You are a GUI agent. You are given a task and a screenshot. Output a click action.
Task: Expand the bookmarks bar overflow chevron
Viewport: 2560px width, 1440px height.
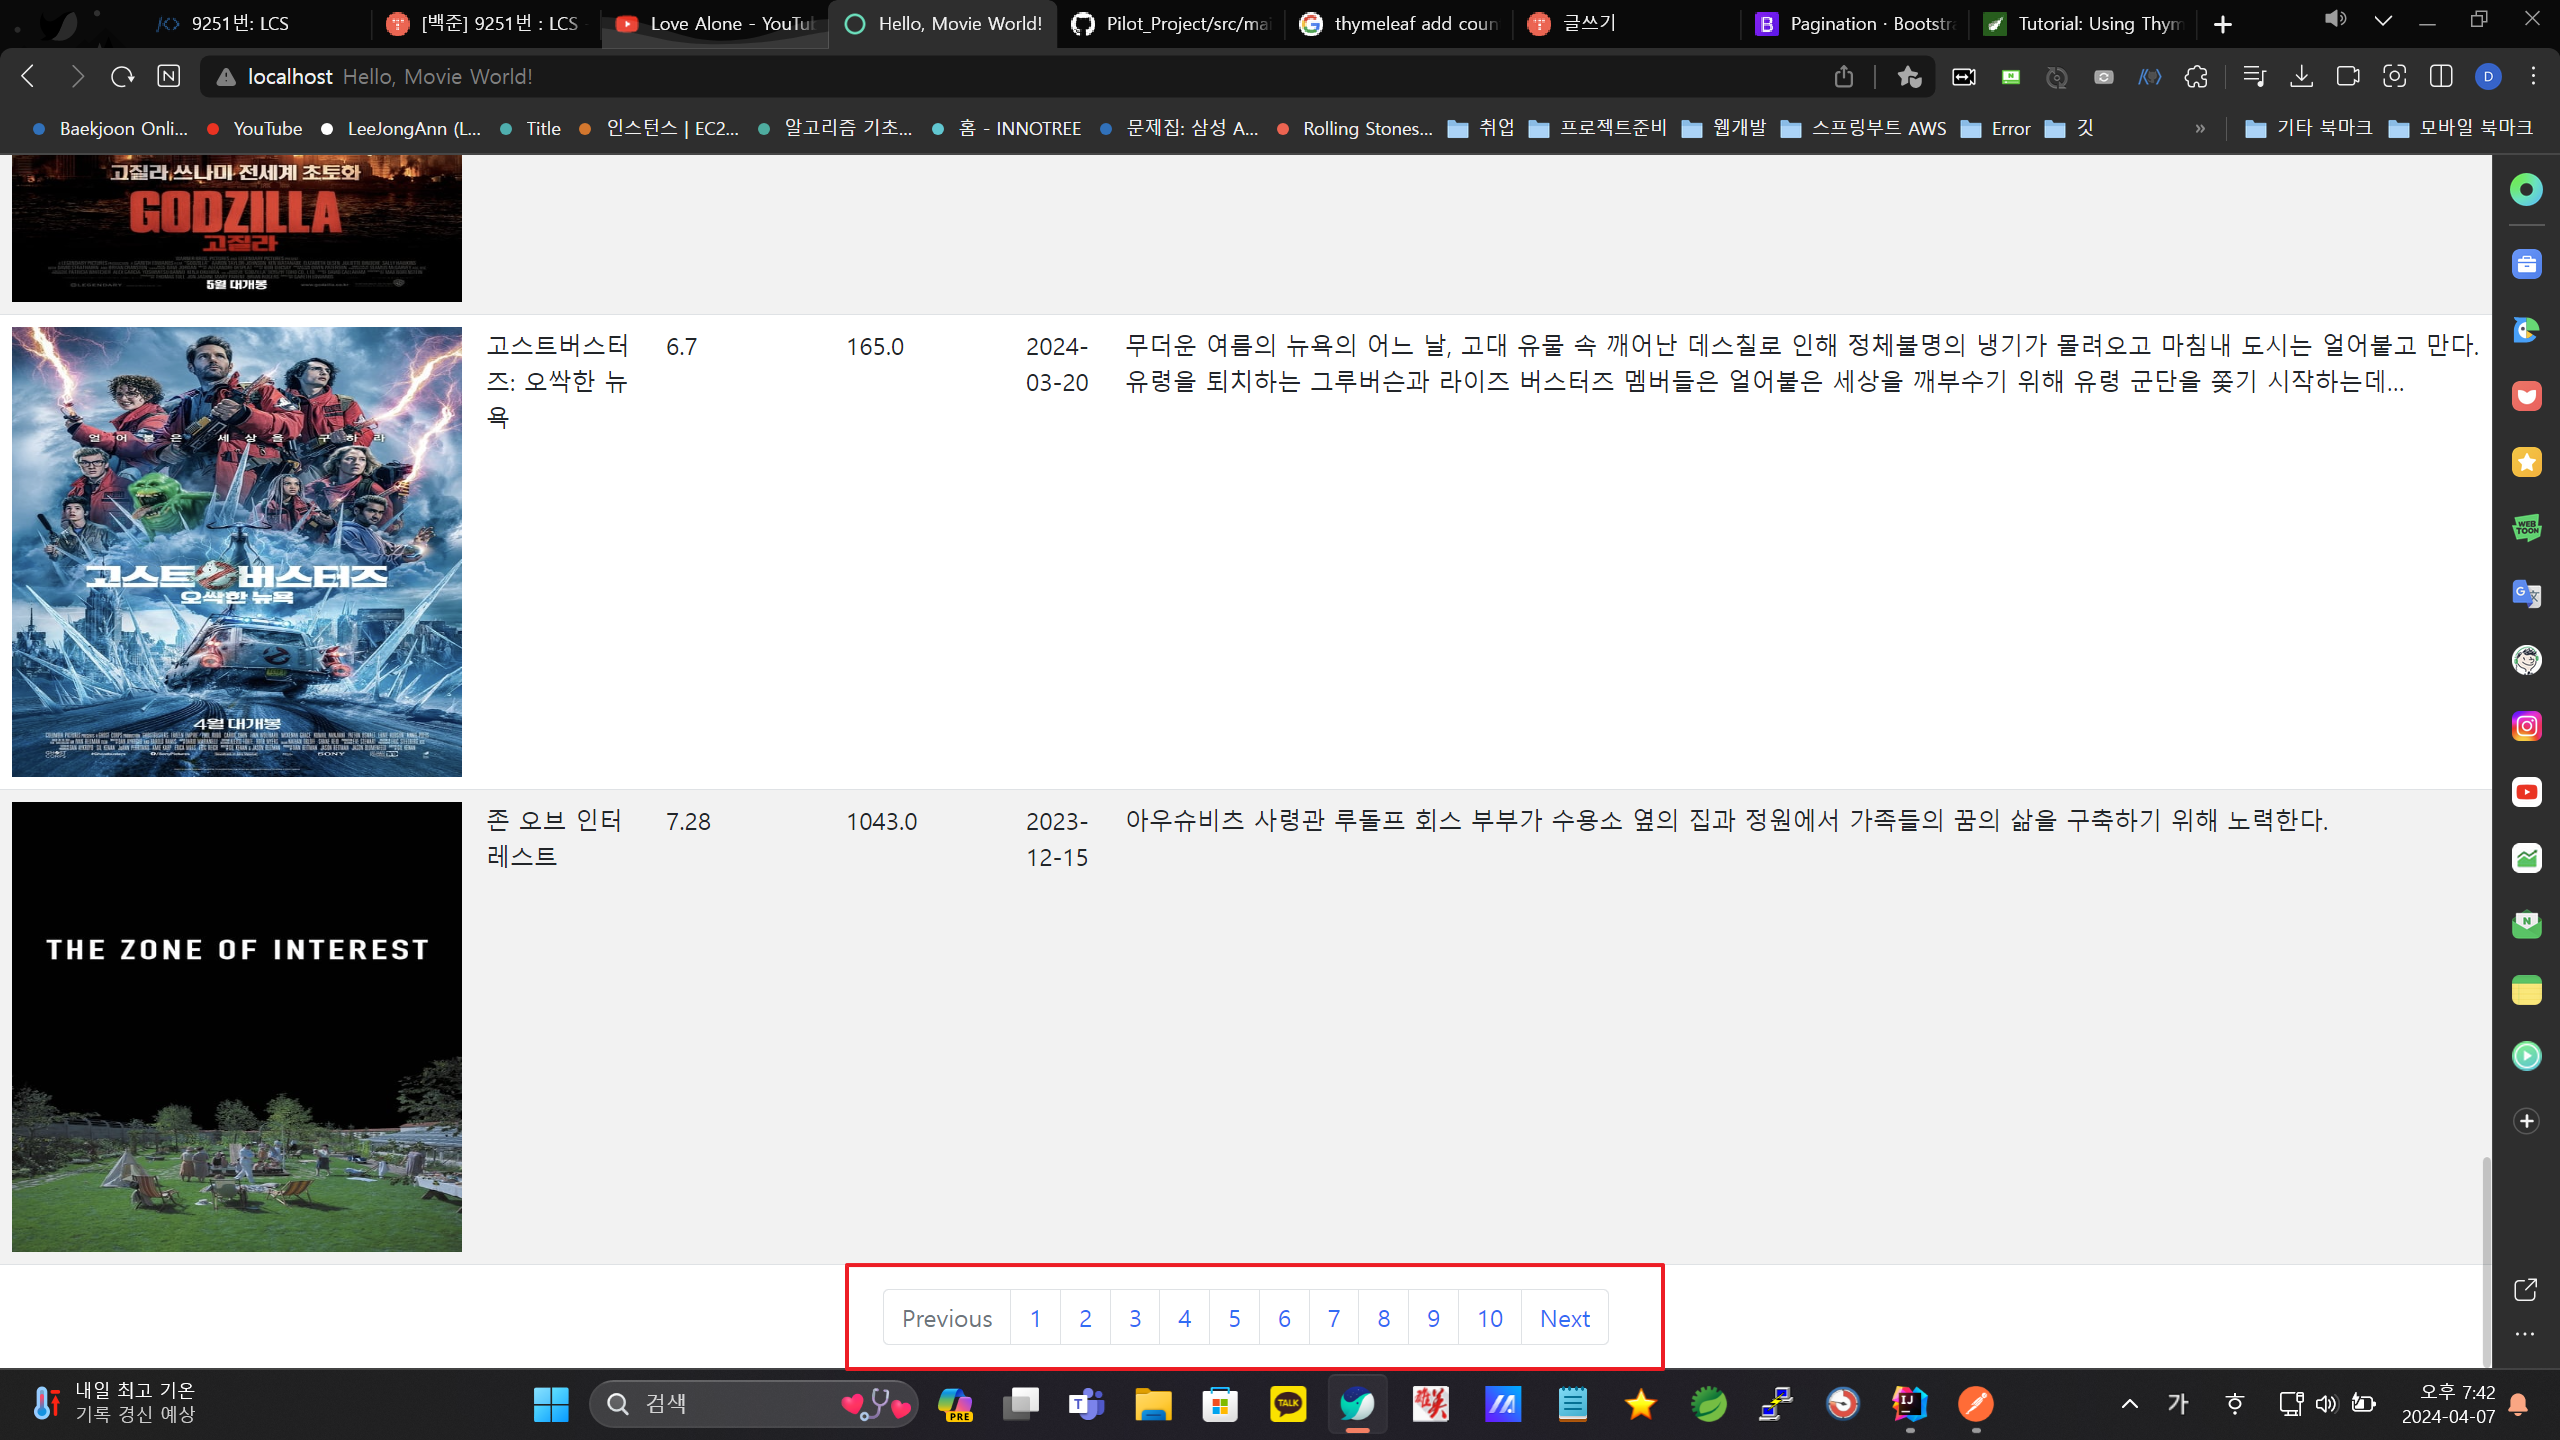click(2199, 129)
